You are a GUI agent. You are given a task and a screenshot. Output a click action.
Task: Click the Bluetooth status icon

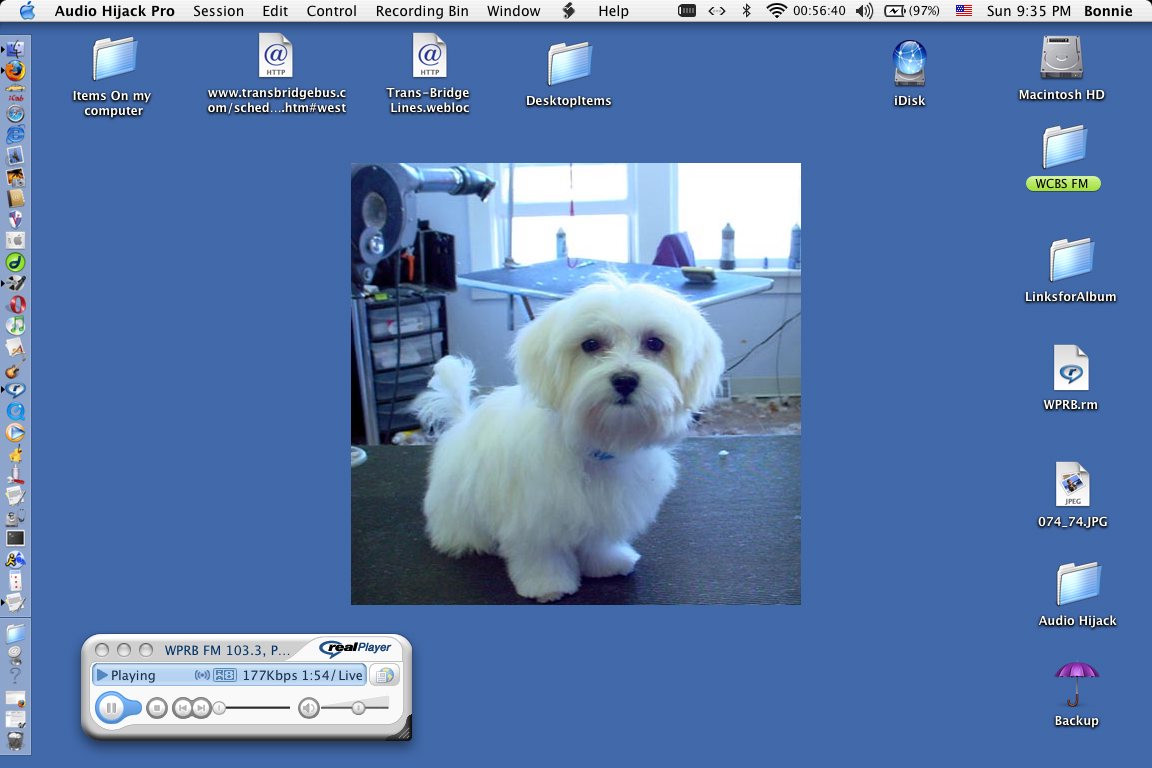(746, 11)
